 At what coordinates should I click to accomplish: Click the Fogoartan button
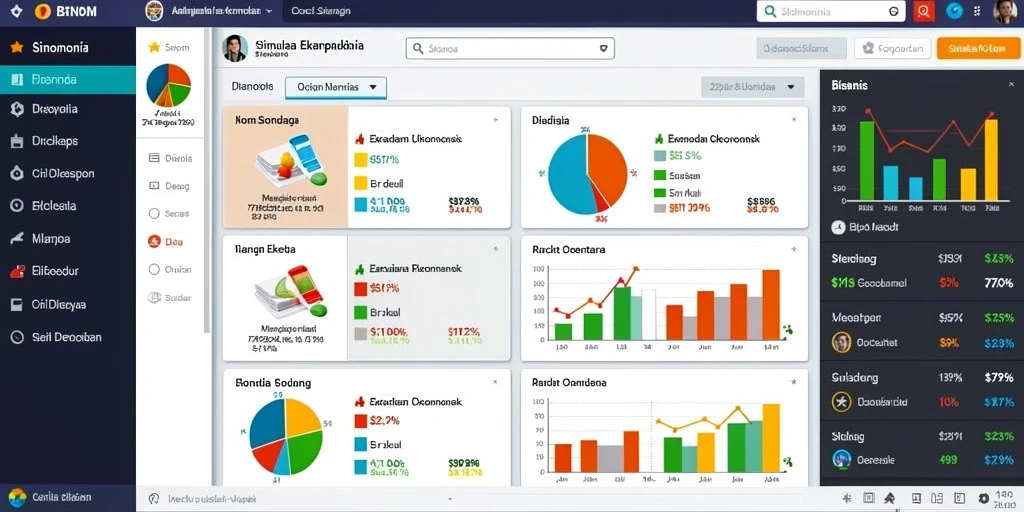[x=893, y=48]
